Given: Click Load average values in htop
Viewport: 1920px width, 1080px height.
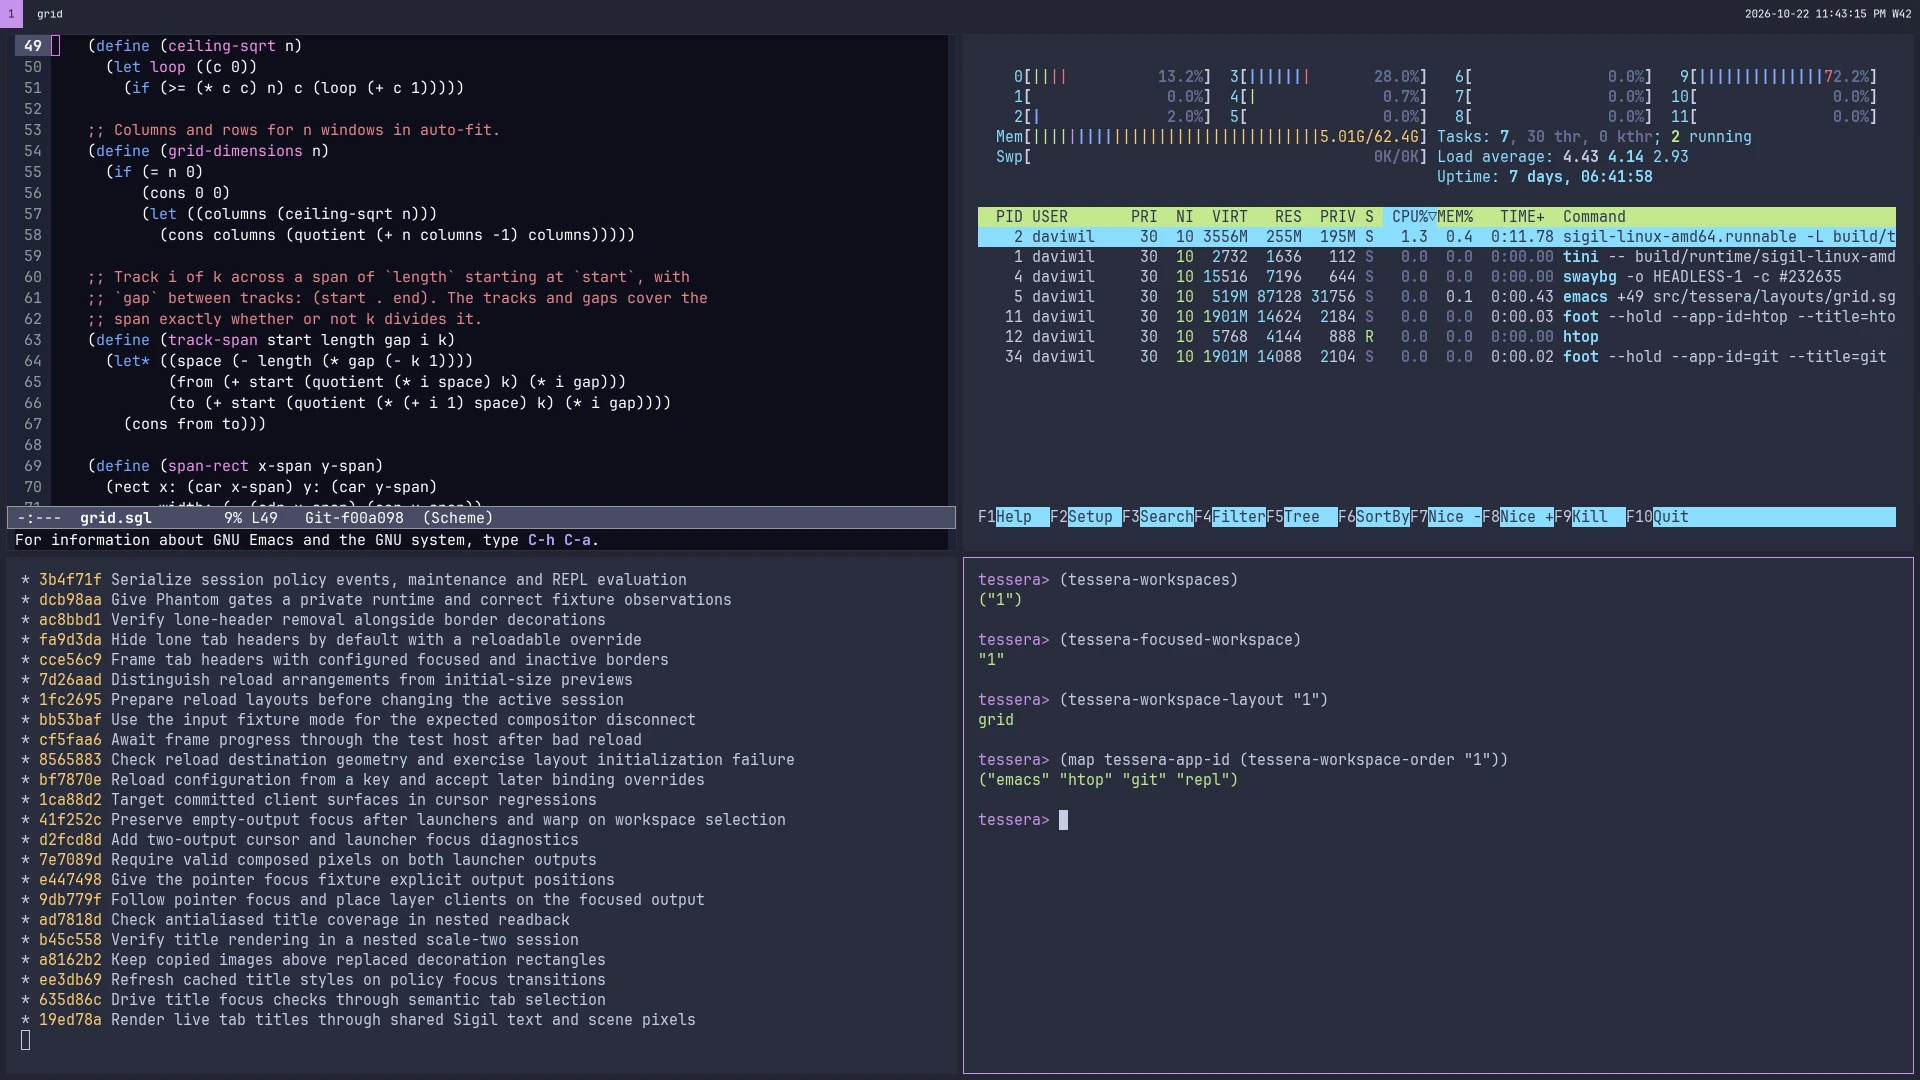Looking at the screenshot, I should pos(1625,157).
